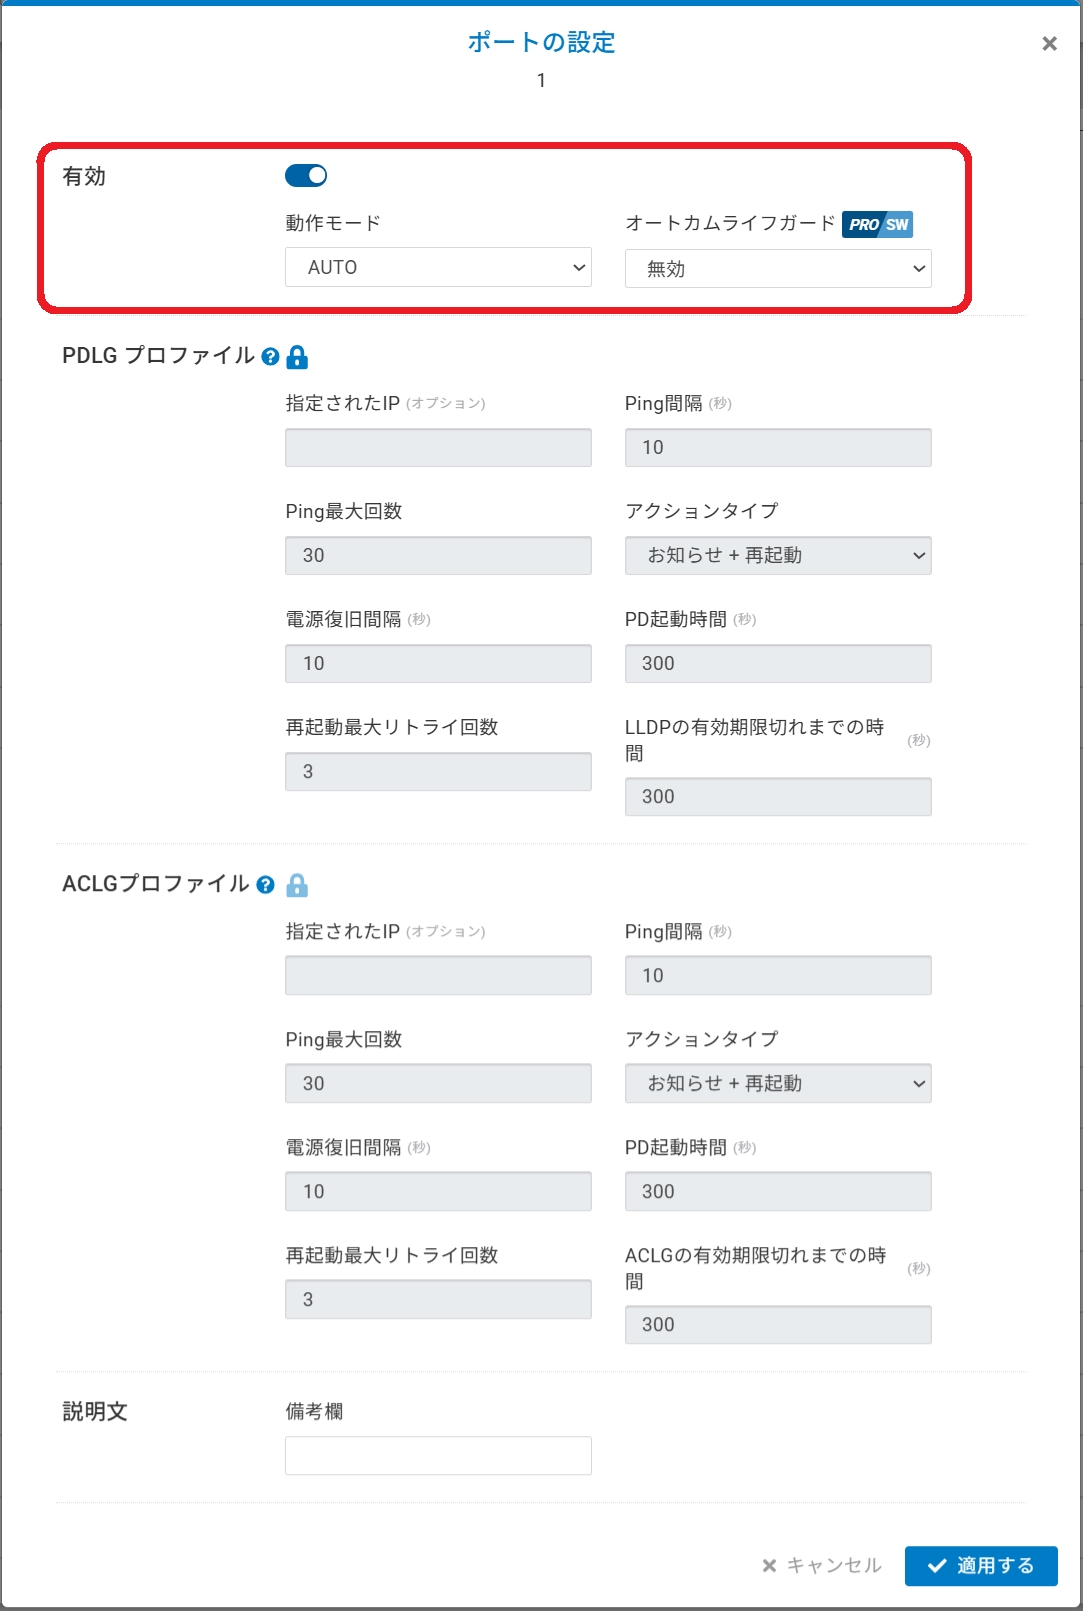This screenshot has height=1611, width=1083.
Task: Click the PDLG Ping間隔 field
Action: click(778, 448)
